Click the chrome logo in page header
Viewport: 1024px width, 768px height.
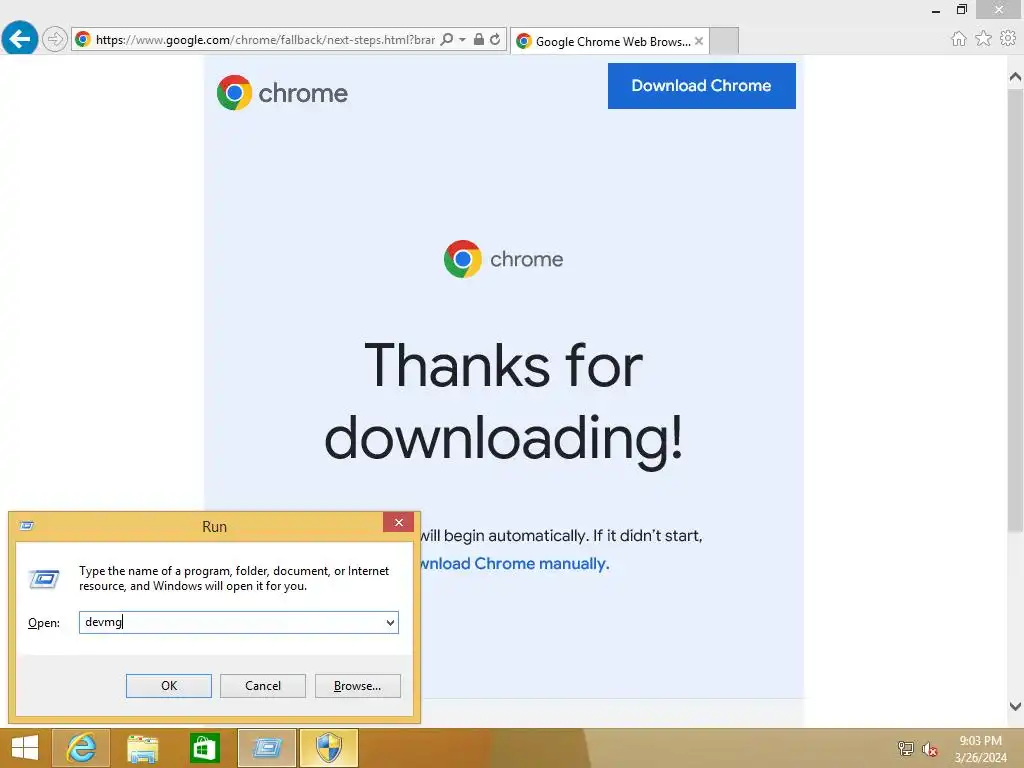coord(282,93)
